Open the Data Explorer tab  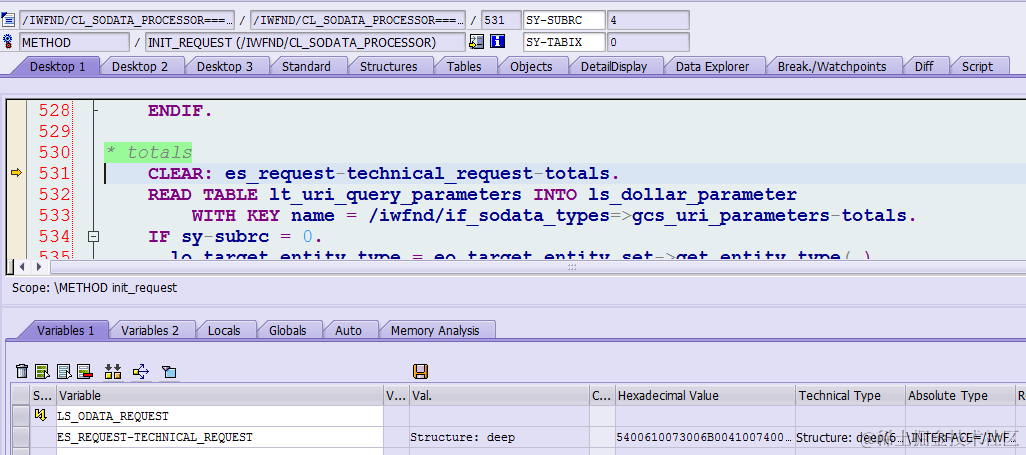pyautogui.click(x=712, y=66)
